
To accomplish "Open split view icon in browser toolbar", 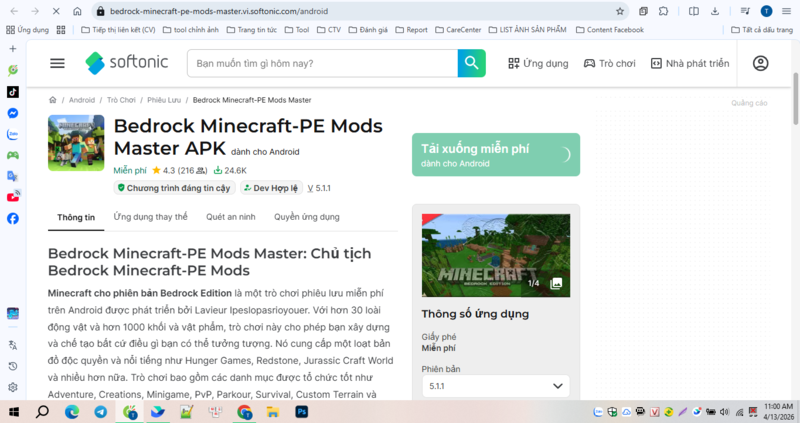I will coord(693,11).
